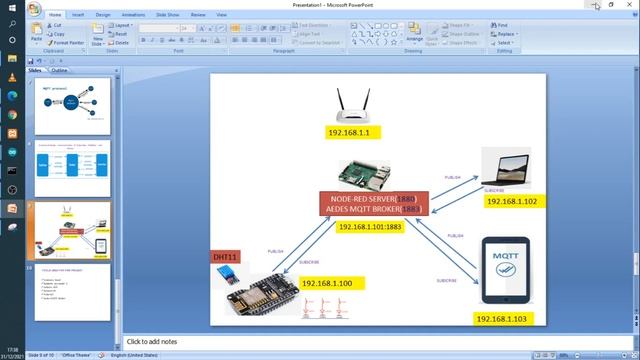Viewport: 640px width, 360px height.
Task: Open Windows Start menu
Action: pos(12,7)
